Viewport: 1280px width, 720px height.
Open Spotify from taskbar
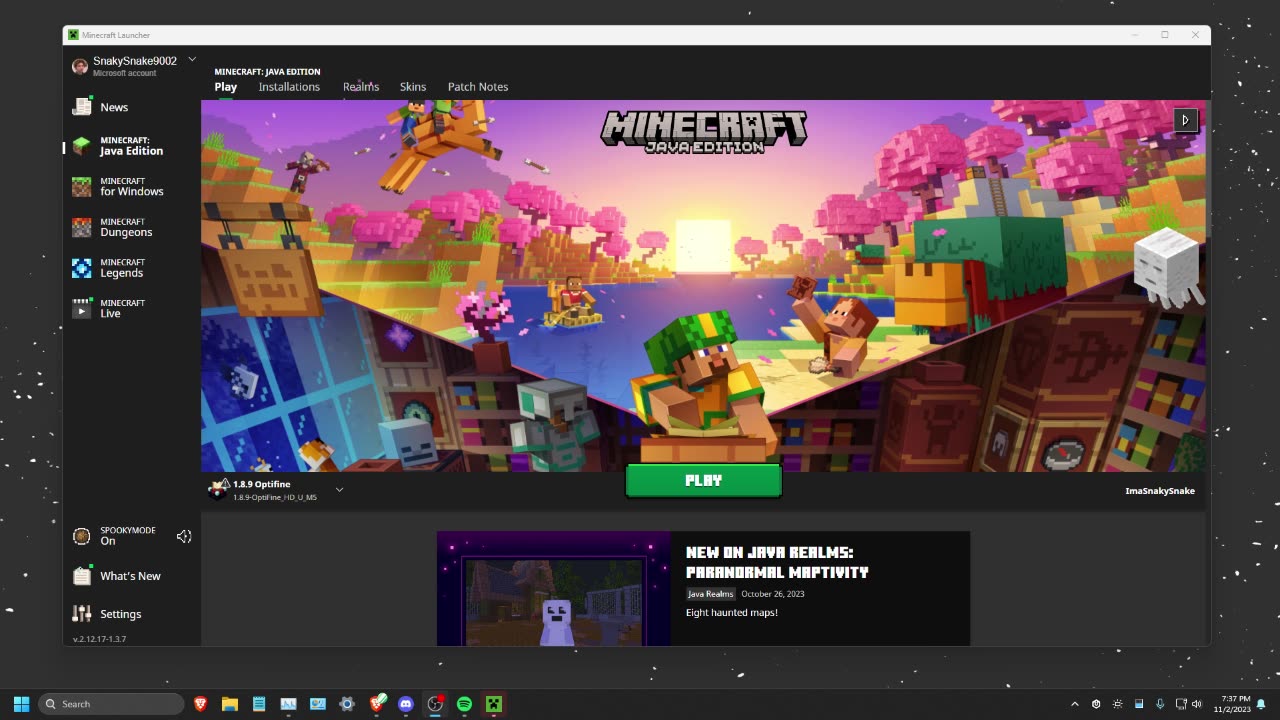[x=464, y=704]
